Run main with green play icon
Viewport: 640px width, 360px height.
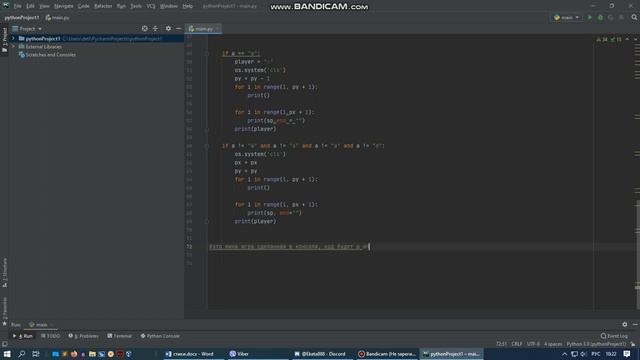(590, 18)
